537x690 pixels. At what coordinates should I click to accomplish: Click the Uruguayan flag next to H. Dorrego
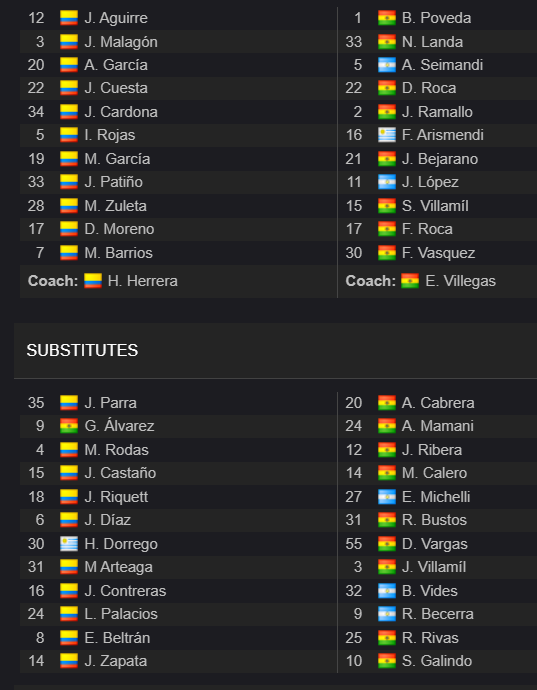[69, 544]
